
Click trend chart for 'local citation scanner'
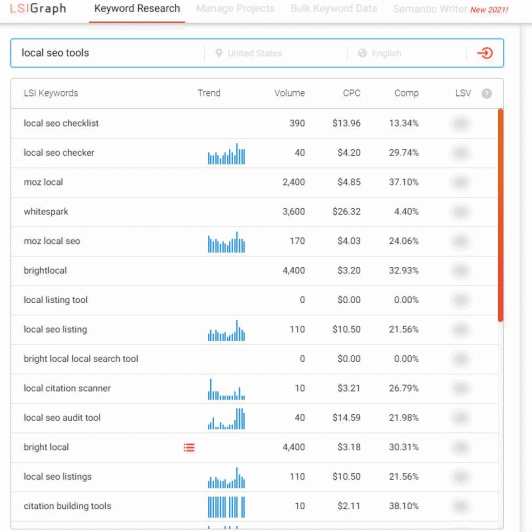coord(226,390)
